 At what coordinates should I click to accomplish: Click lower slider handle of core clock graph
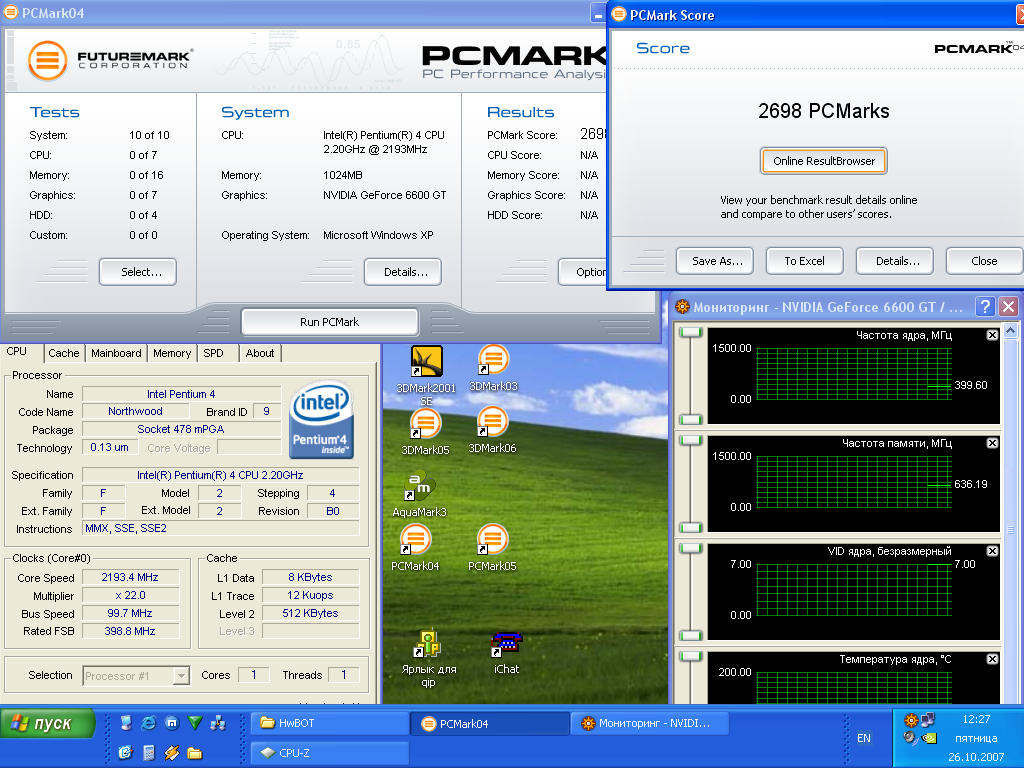point(690,419)
